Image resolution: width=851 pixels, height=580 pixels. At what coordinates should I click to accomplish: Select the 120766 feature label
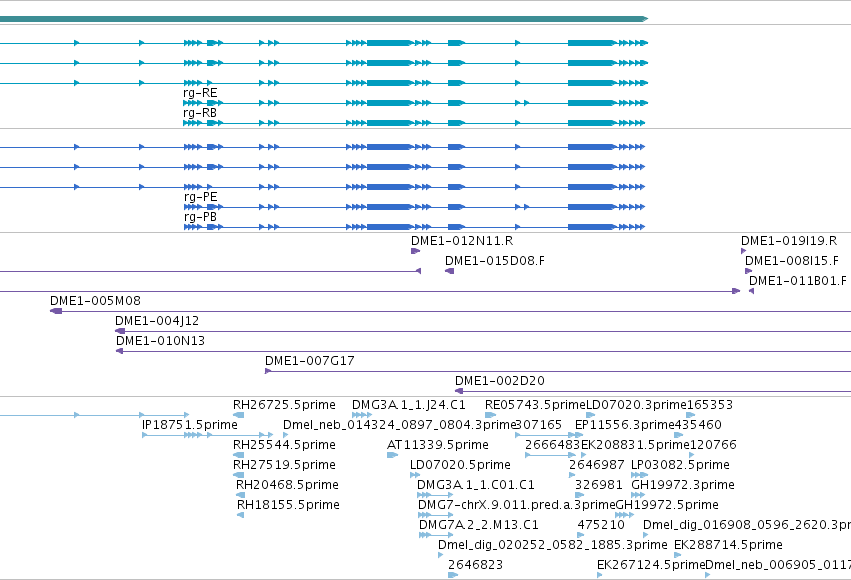(x=713, y=445)
